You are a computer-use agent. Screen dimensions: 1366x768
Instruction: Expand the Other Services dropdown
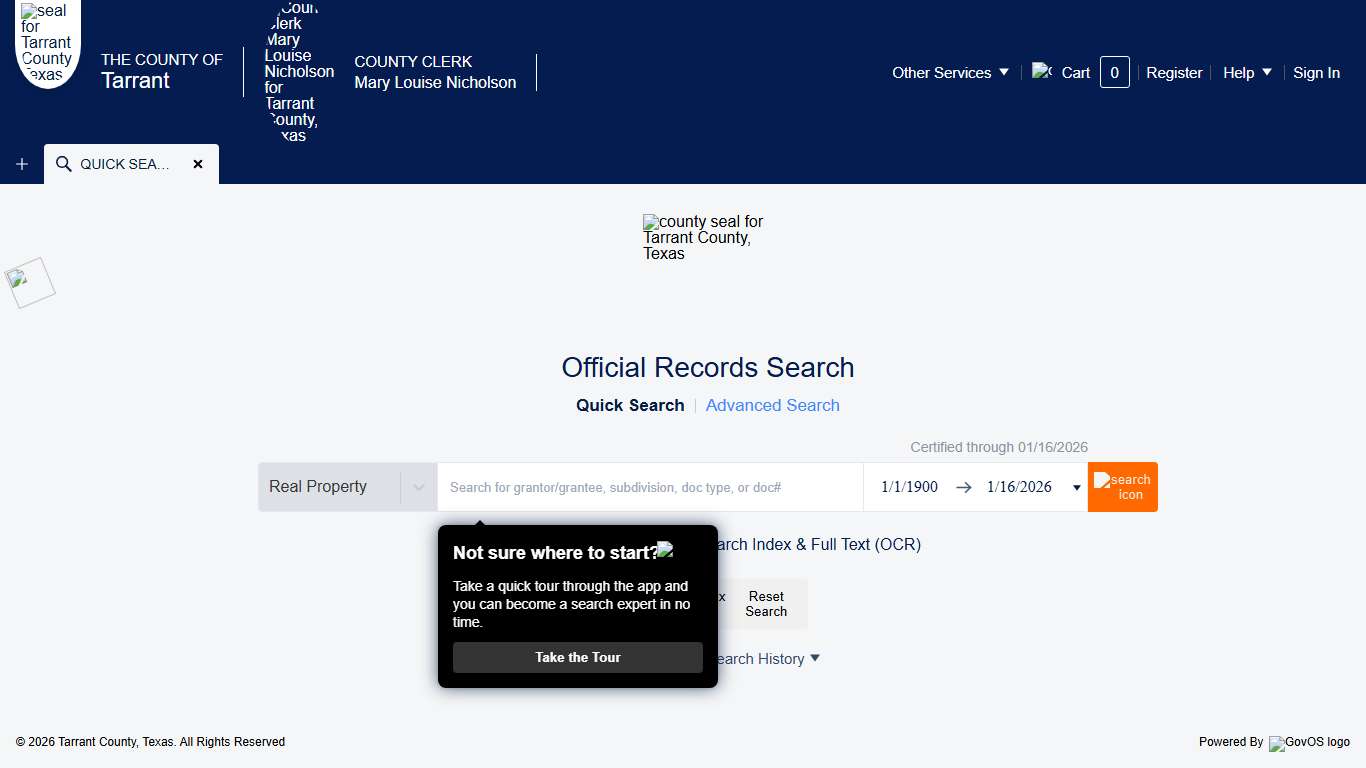pos(950,73)
